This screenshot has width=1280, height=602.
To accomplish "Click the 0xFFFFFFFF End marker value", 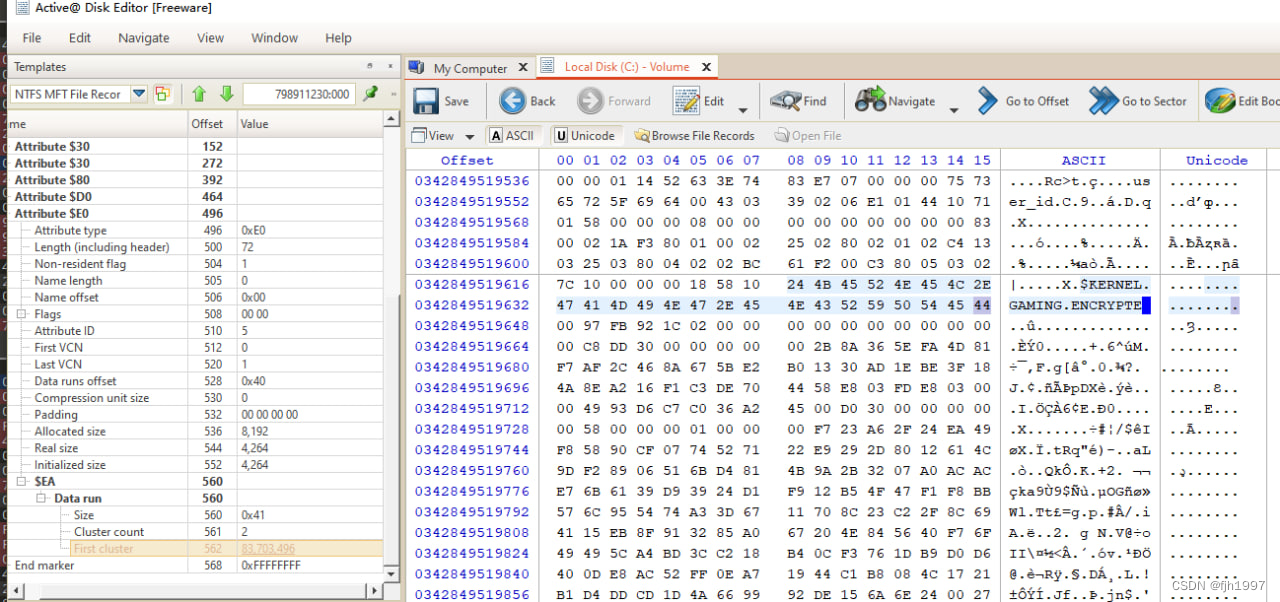I will [x=271, y=565].
